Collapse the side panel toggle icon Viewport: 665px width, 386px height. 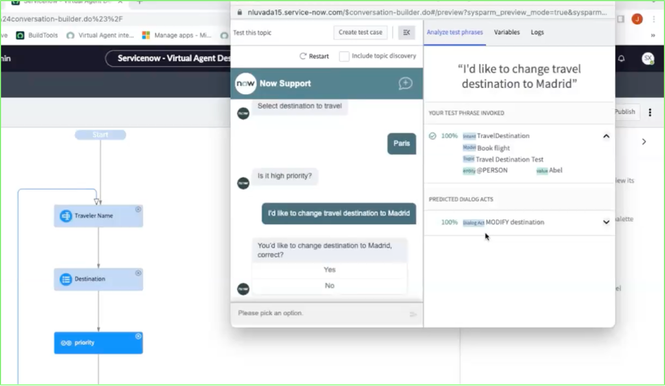pyautogui.click(x=406, y=32)
